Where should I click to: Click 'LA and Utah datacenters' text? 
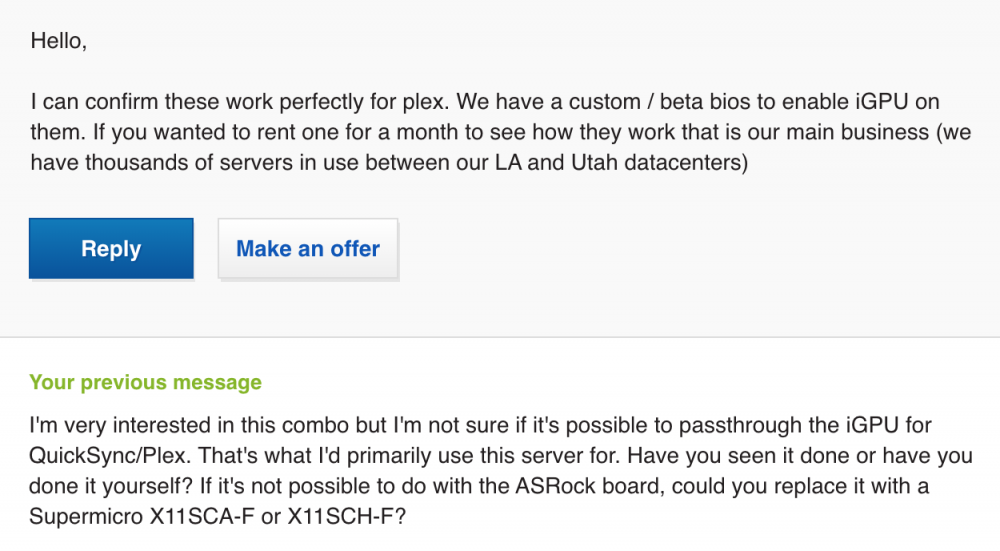pos(621,163)
